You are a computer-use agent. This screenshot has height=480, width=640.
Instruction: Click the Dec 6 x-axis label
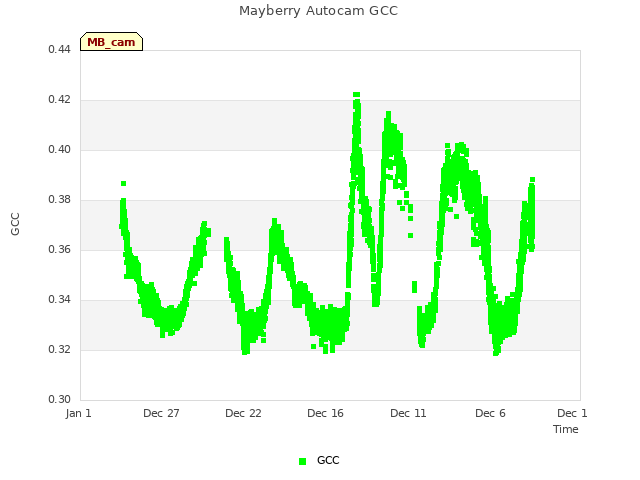tap(490, 413)
